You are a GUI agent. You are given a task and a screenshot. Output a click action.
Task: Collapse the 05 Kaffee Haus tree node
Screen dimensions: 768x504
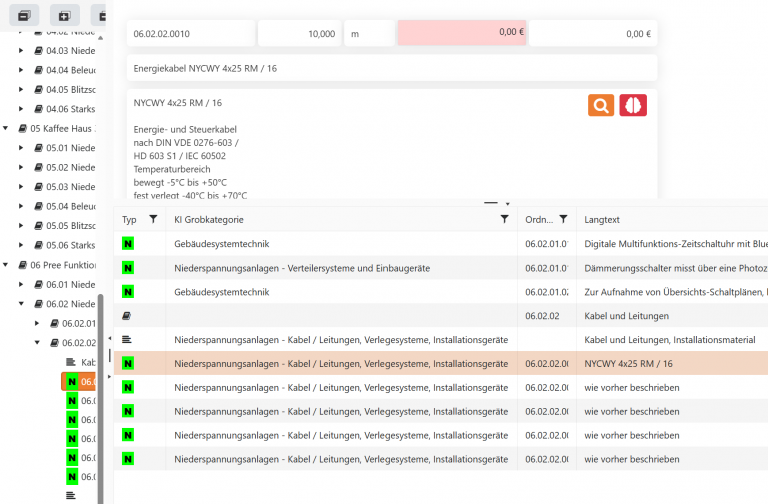(7, 128)
